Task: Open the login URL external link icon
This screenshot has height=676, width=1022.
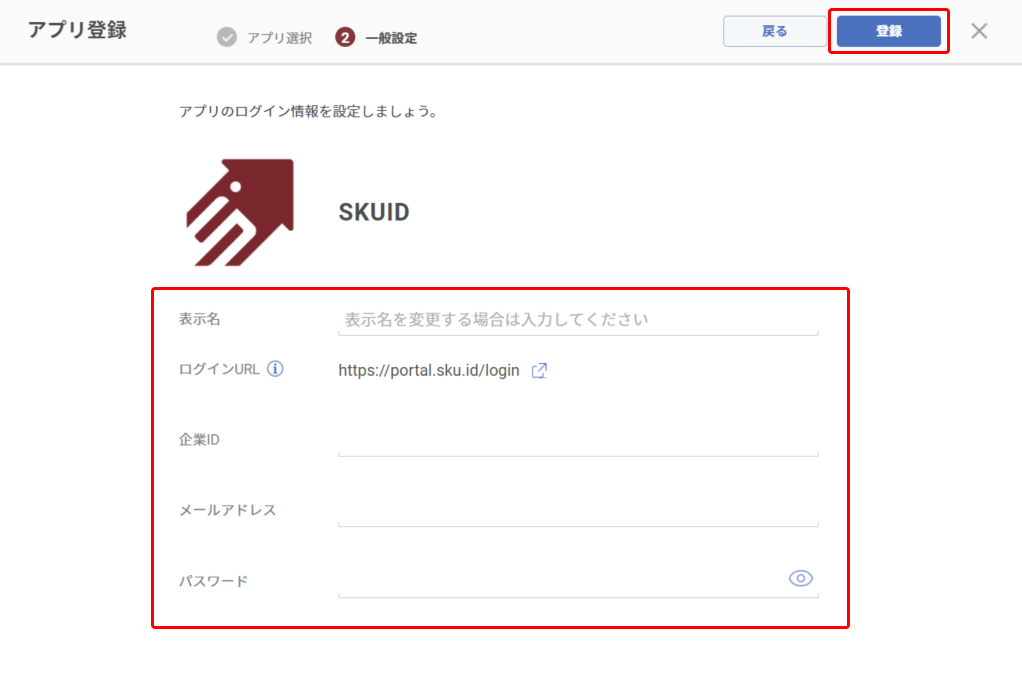Action: pos(539,370)
